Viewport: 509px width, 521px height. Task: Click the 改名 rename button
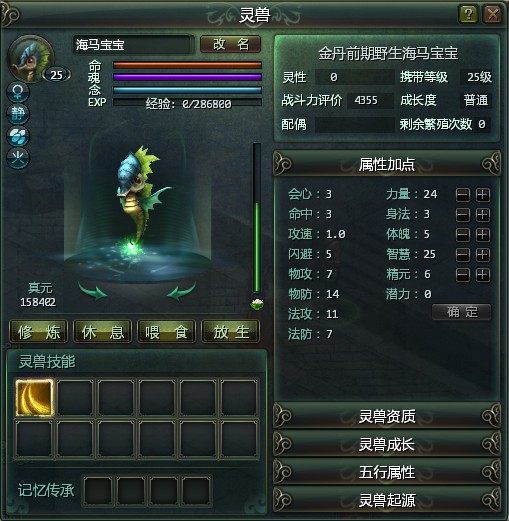pyautogui.click(x=230, y=44)
